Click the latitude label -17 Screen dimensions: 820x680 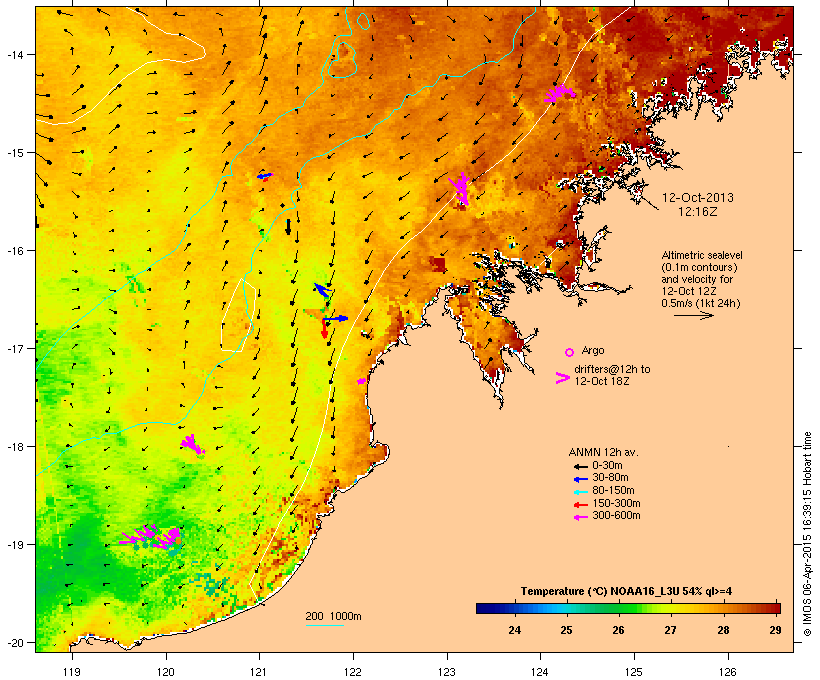(14, 348)
